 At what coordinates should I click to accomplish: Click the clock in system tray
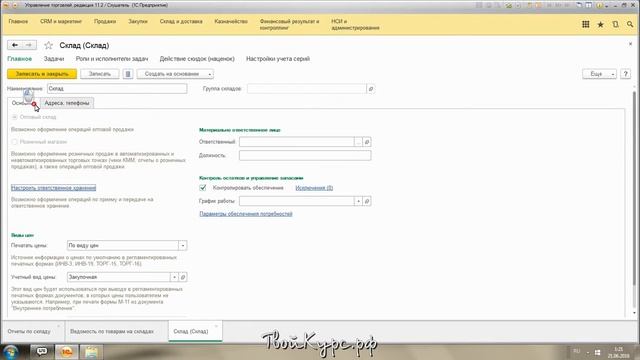(618, 353)
